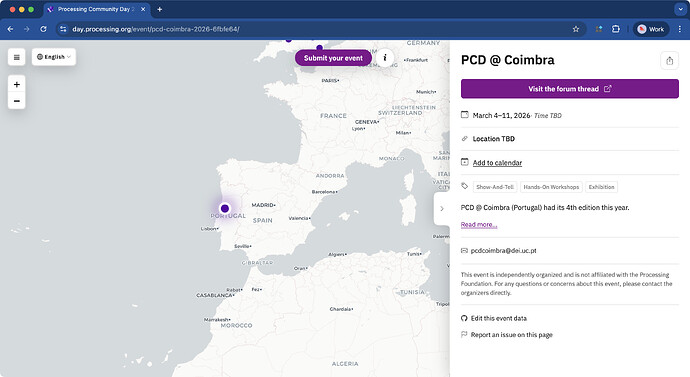Click the GitHub icon beside Edit this event data
This screenshot has width=690, height=377.
[464, 318]
